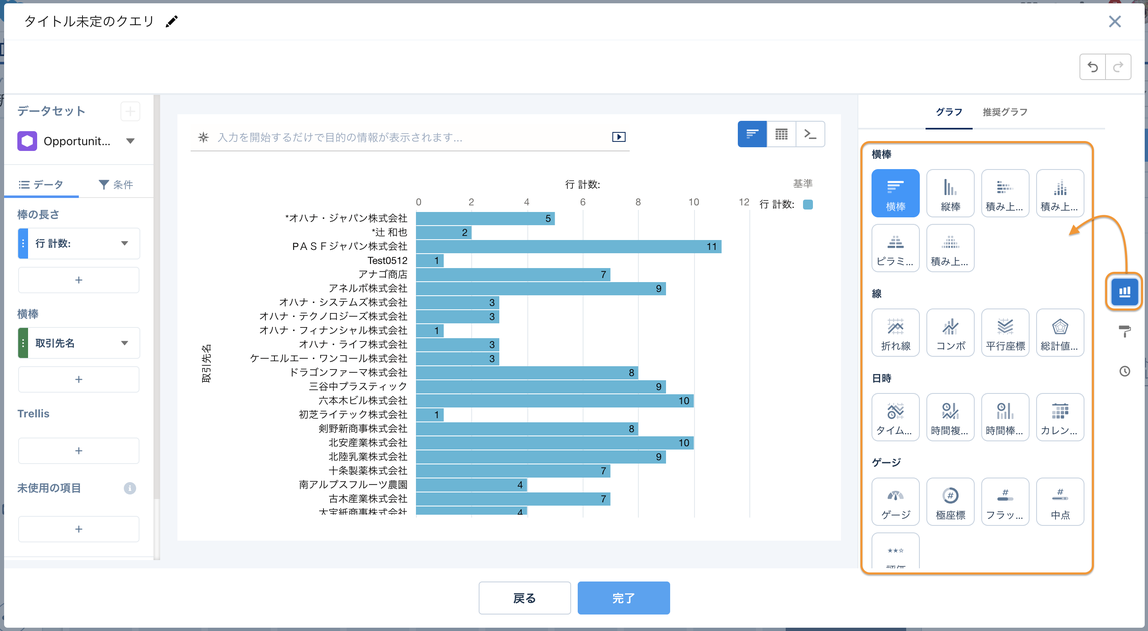Switch to table view icon
Viewport: 1148px width, 631px height.
coord(780,133)
